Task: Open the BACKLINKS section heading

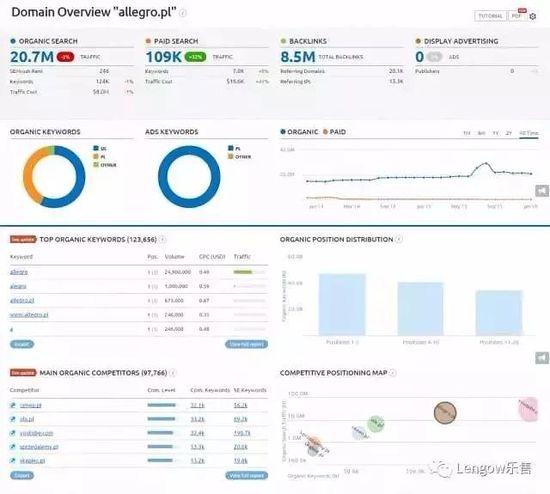Action: click(x=308, y=41)
